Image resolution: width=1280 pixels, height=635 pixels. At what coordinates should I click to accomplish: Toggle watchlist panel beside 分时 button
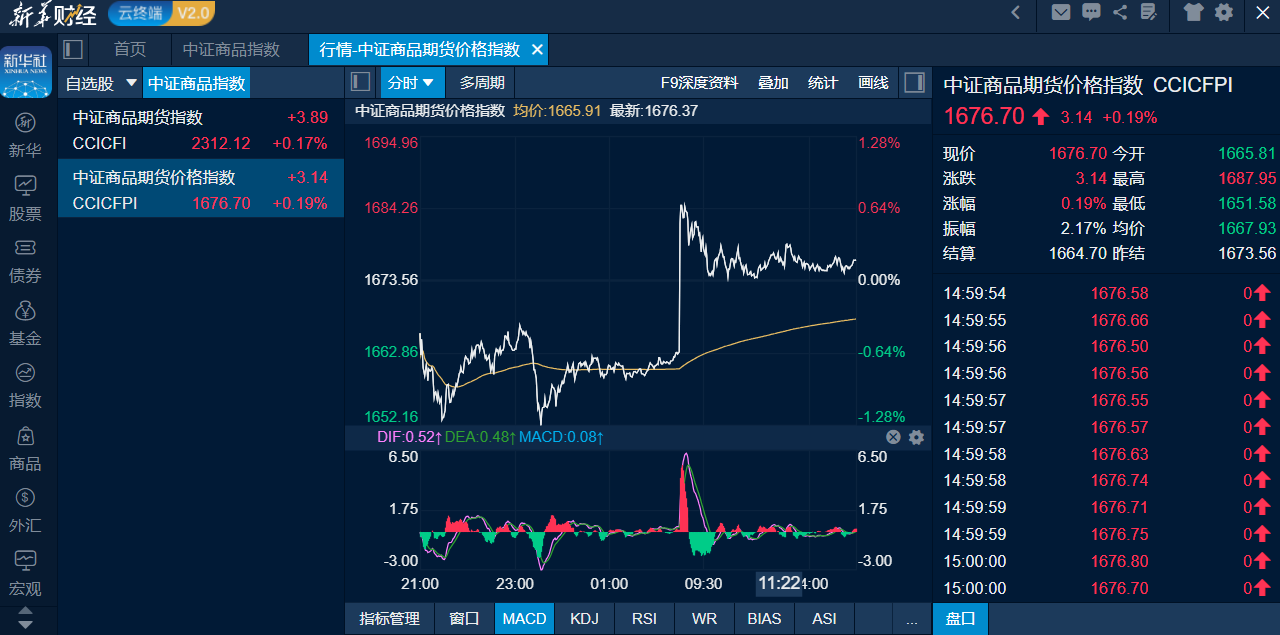(361, 82)
